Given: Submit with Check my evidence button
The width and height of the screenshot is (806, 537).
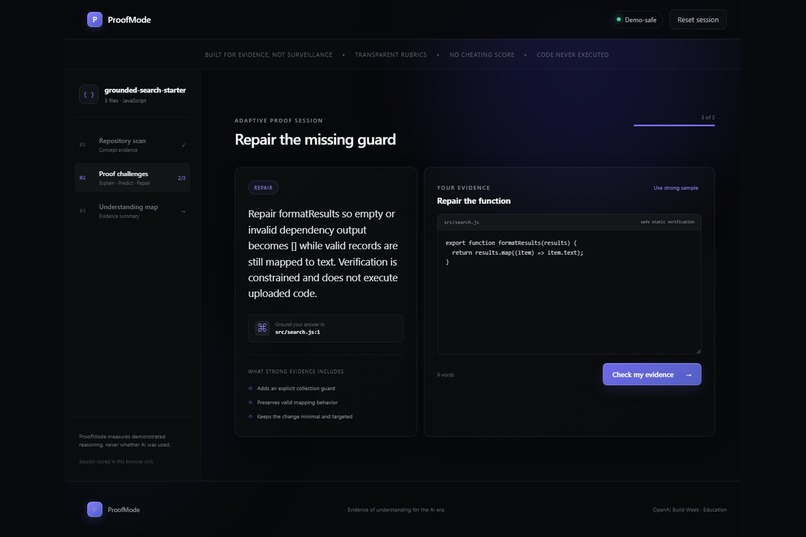Looking at the screenshot, I should pyautogui.click(x=652, y=375).
